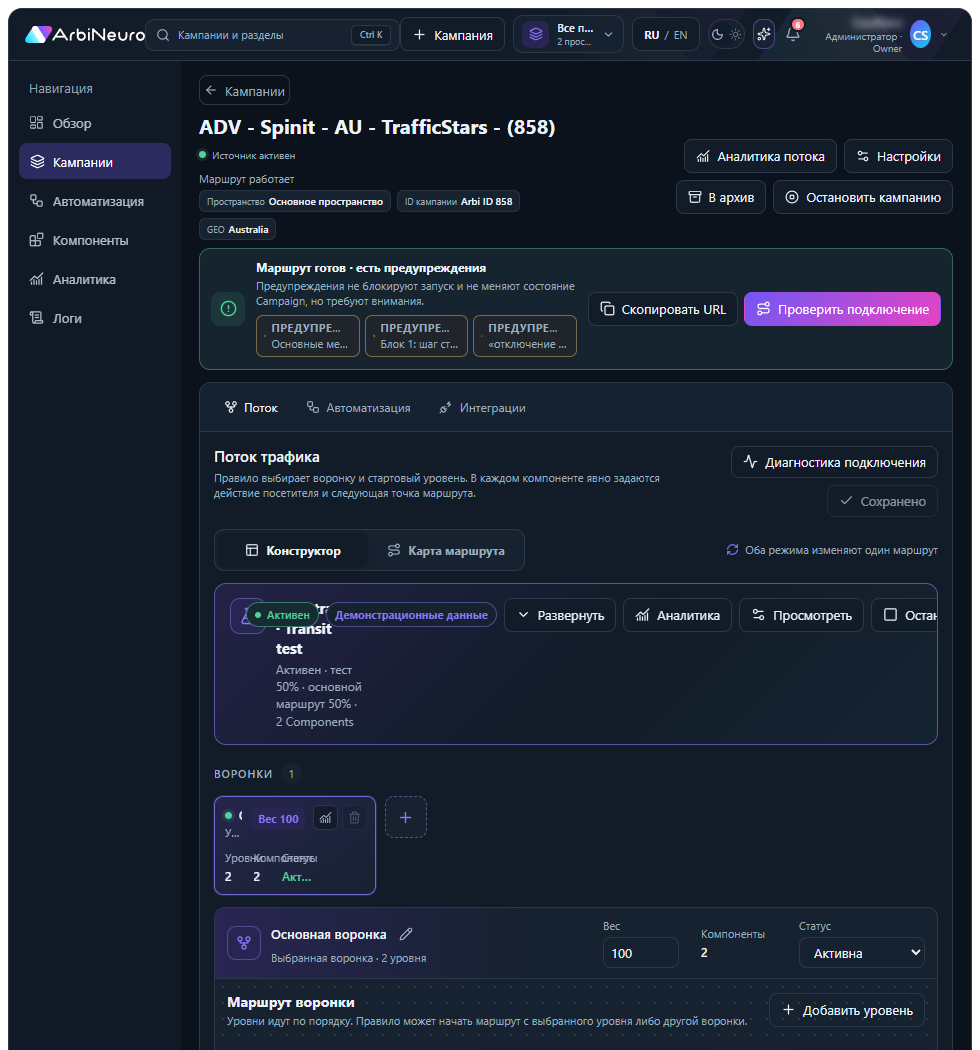This screenshot has height=1050, width=980.
Task: Click the GEO Australia tag
Action: tap(237, 230)
